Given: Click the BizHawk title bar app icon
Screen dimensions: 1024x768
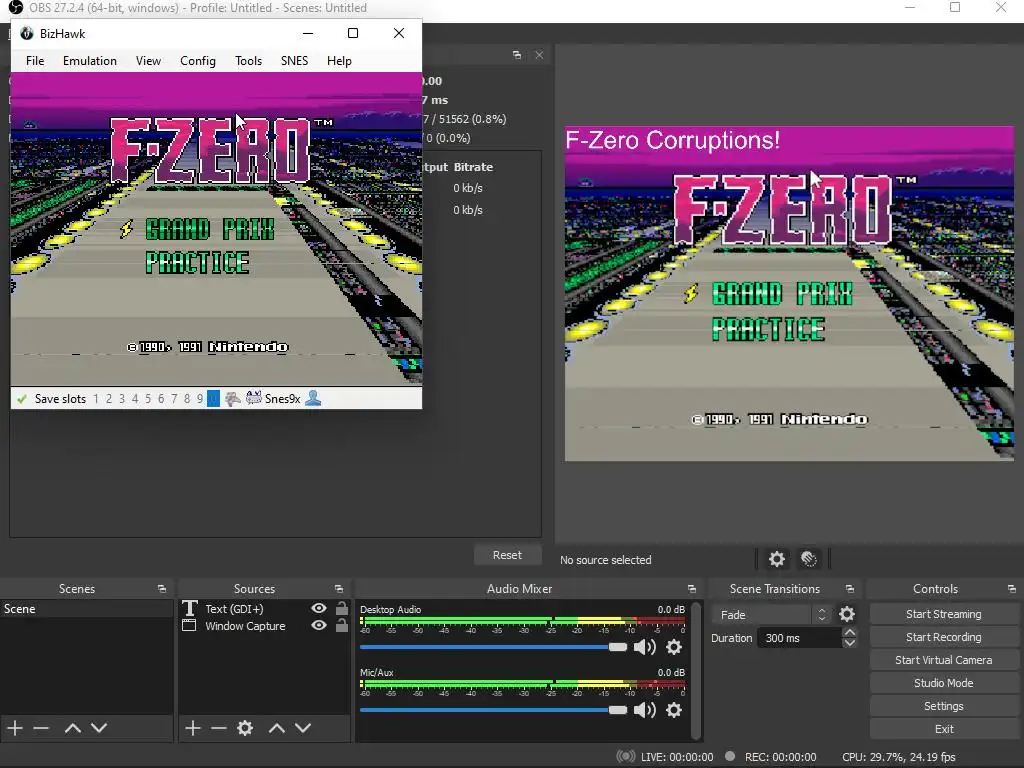Looking at the screenshot, I should pyautogui.click(x=27, y=33).
